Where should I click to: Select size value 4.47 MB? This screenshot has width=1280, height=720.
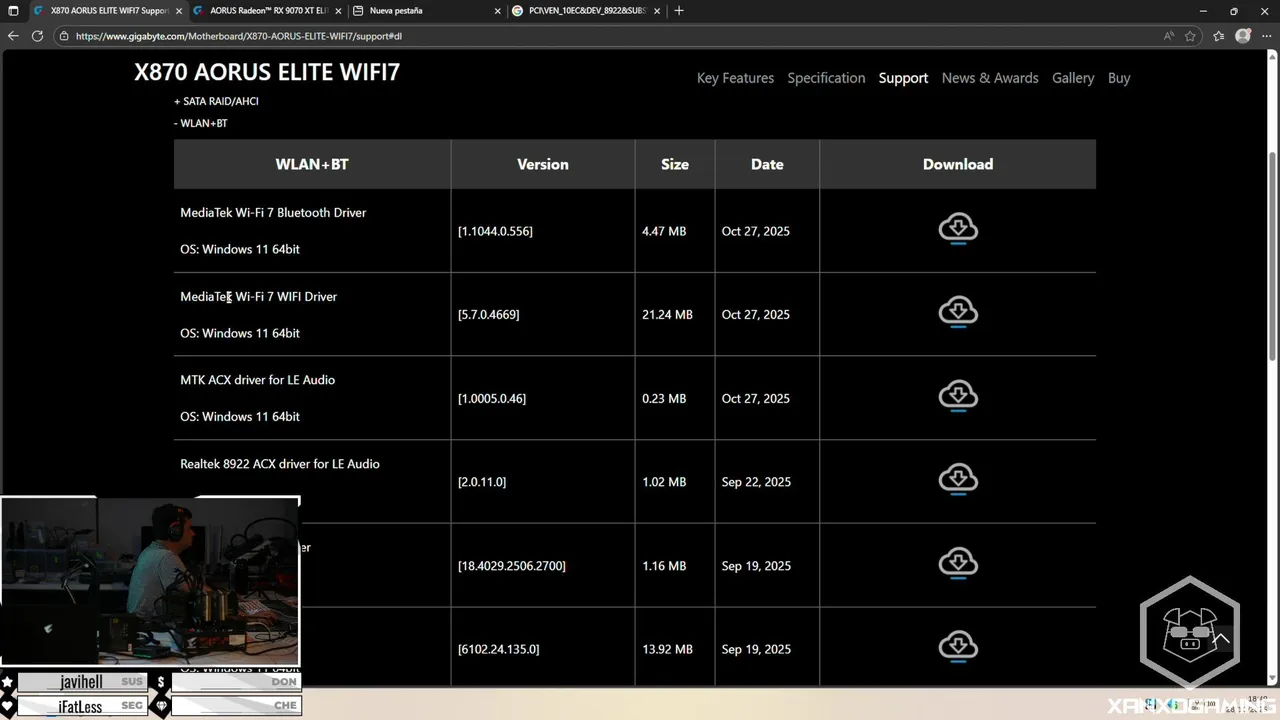point(664,231)
